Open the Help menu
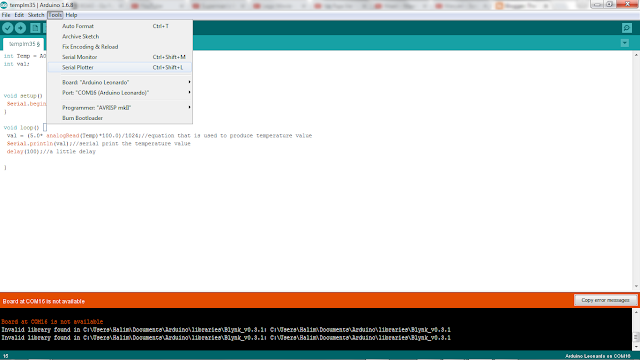Image resolution: width=640 pixels, height=360 pixels. (x=71, y=15)
